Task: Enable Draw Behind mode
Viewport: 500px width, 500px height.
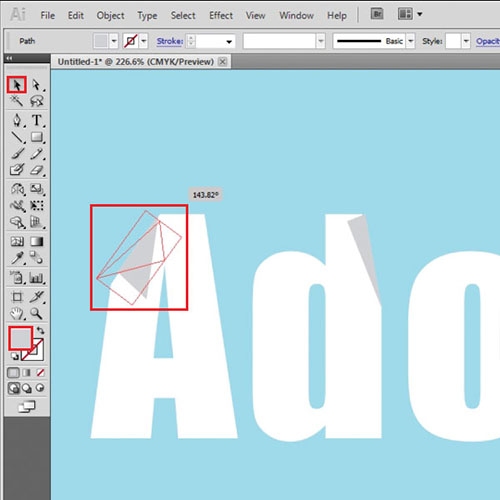Action: click(27, 388)
